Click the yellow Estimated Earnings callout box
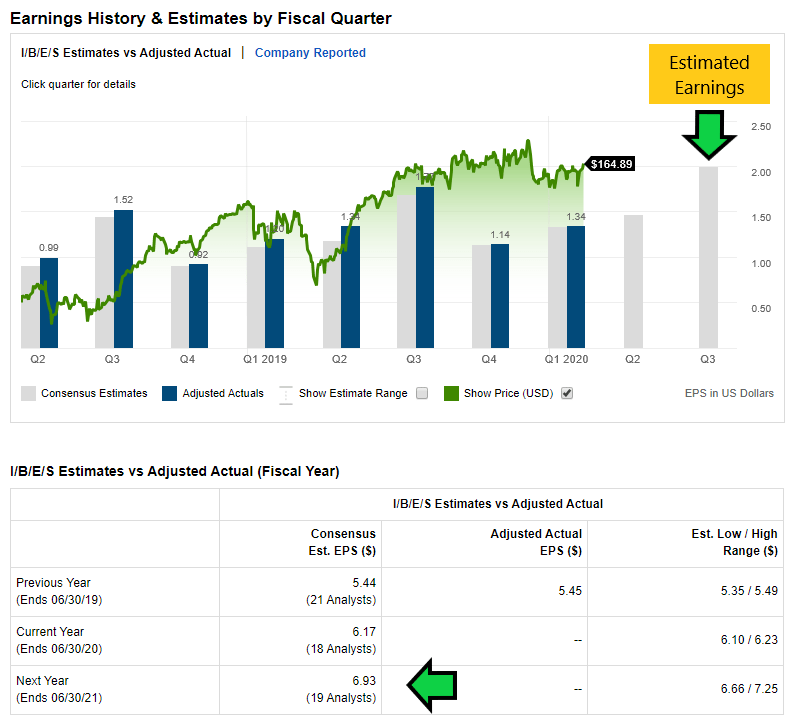The image size is (794, 722). pos(709,75)
